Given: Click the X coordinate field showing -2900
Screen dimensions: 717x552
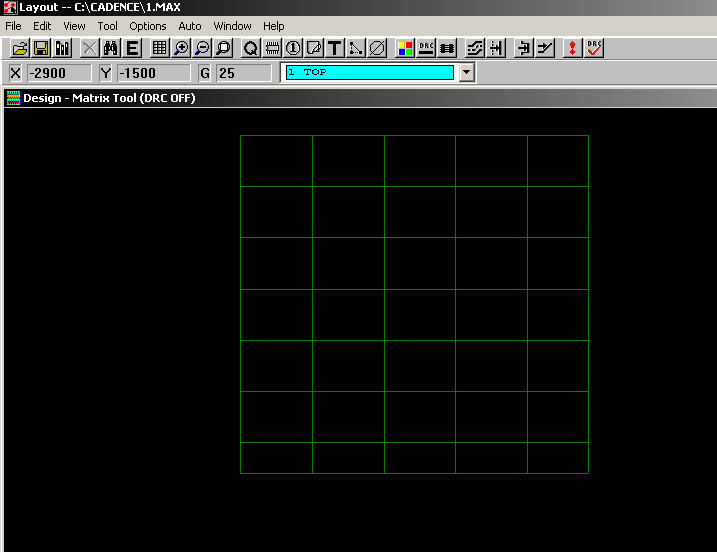Looking at the screenshot, I should (x=59, y=73).
